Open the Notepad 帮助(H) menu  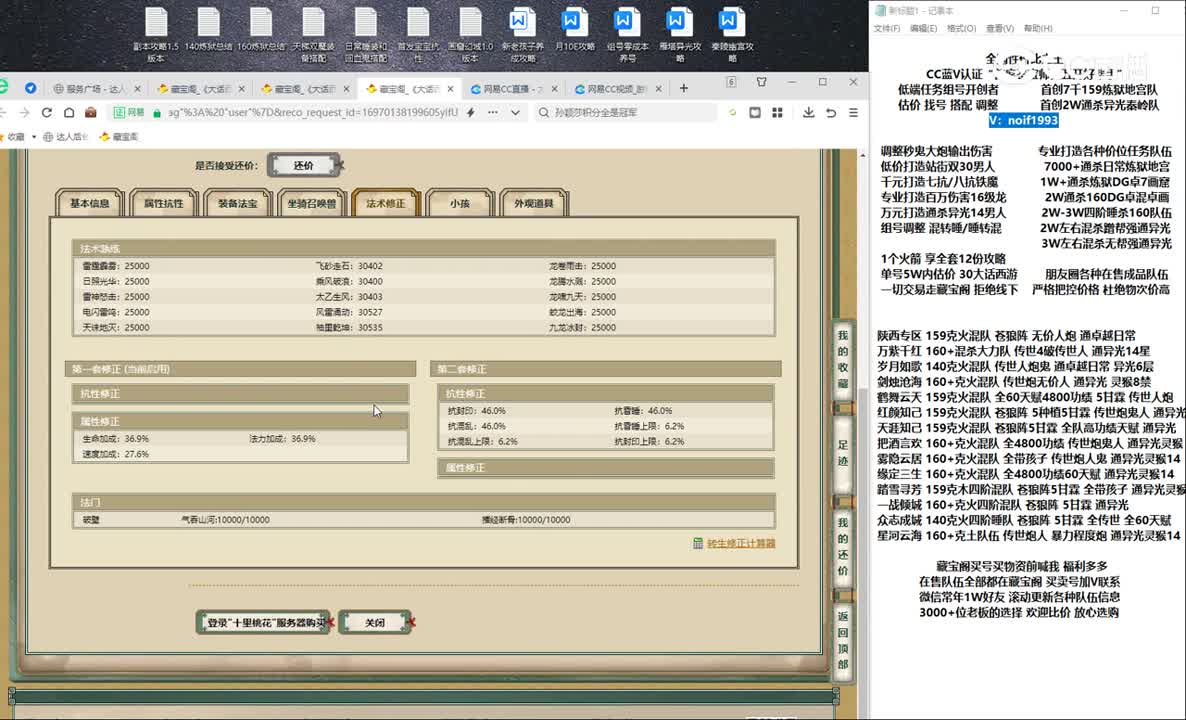click(1038, 29)
